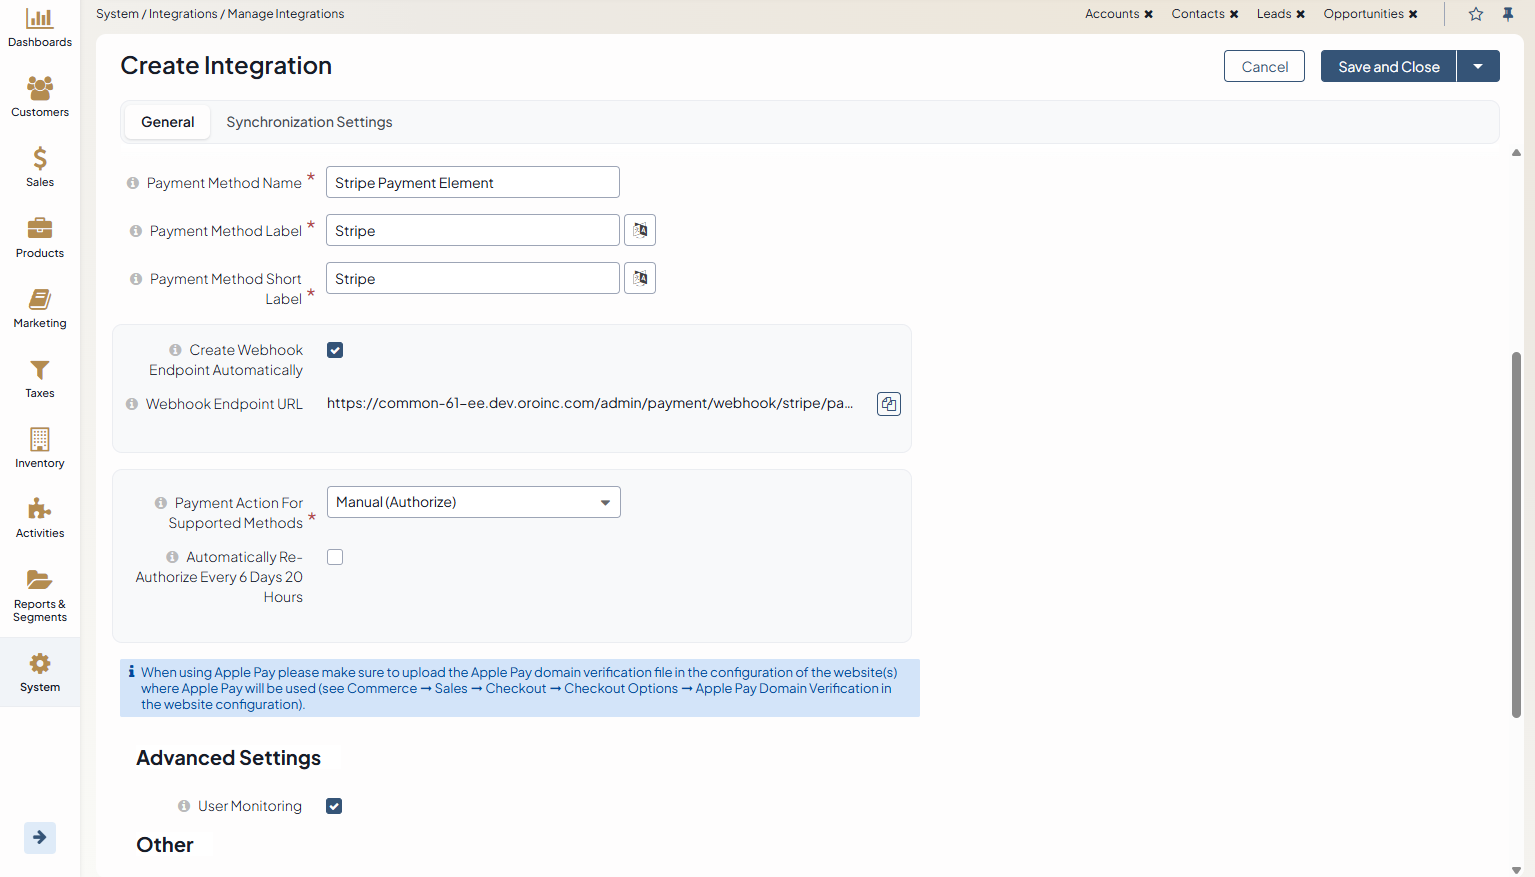Click the Payment Method Name field
The image size is (1535, 877).
472,183
